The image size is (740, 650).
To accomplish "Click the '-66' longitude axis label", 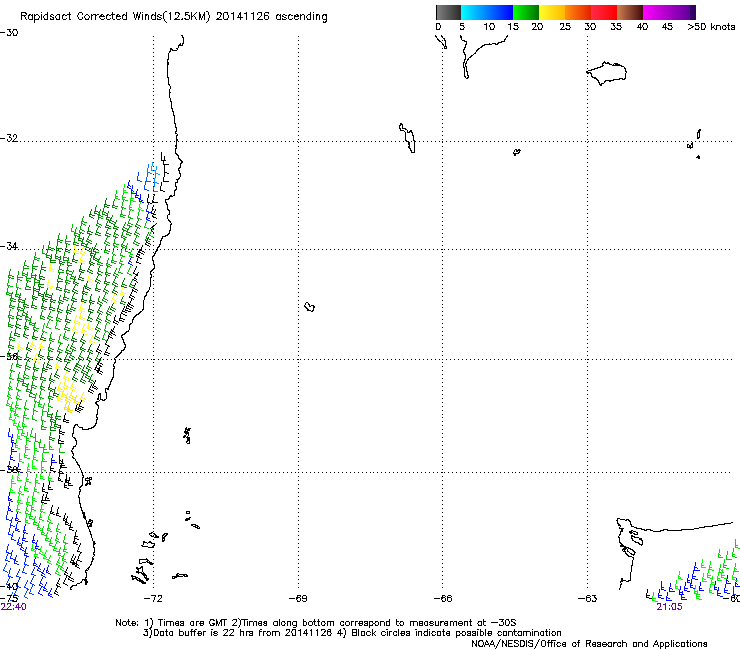I will pyautogui.click(x=443, y=599).
